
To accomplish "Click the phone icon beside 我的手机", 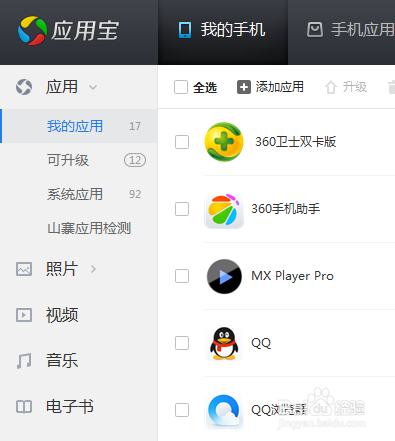I will [x=185, y=30].
